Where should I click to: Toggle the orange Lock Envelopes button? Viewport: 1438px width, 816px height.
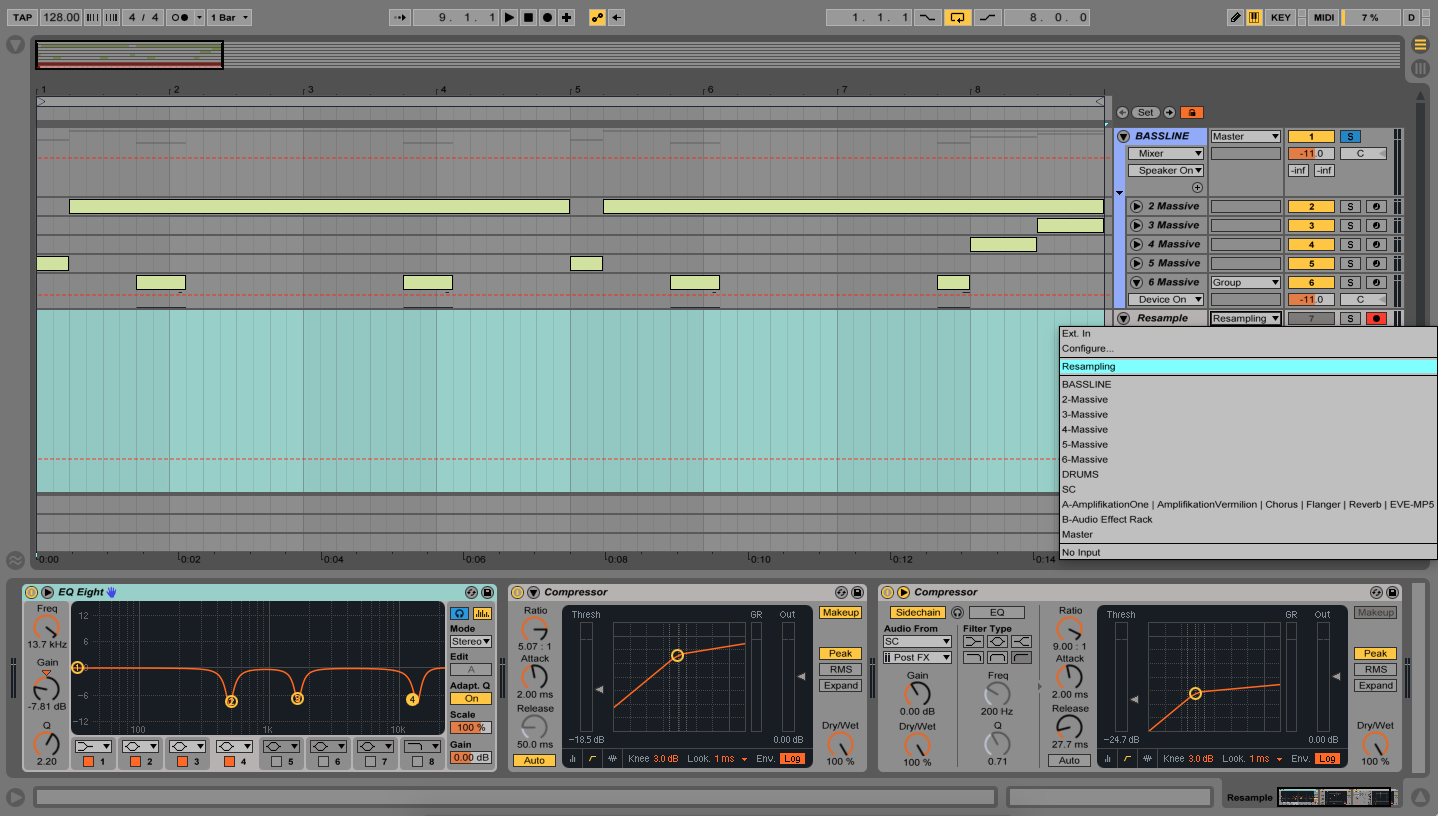point(1192,113)
